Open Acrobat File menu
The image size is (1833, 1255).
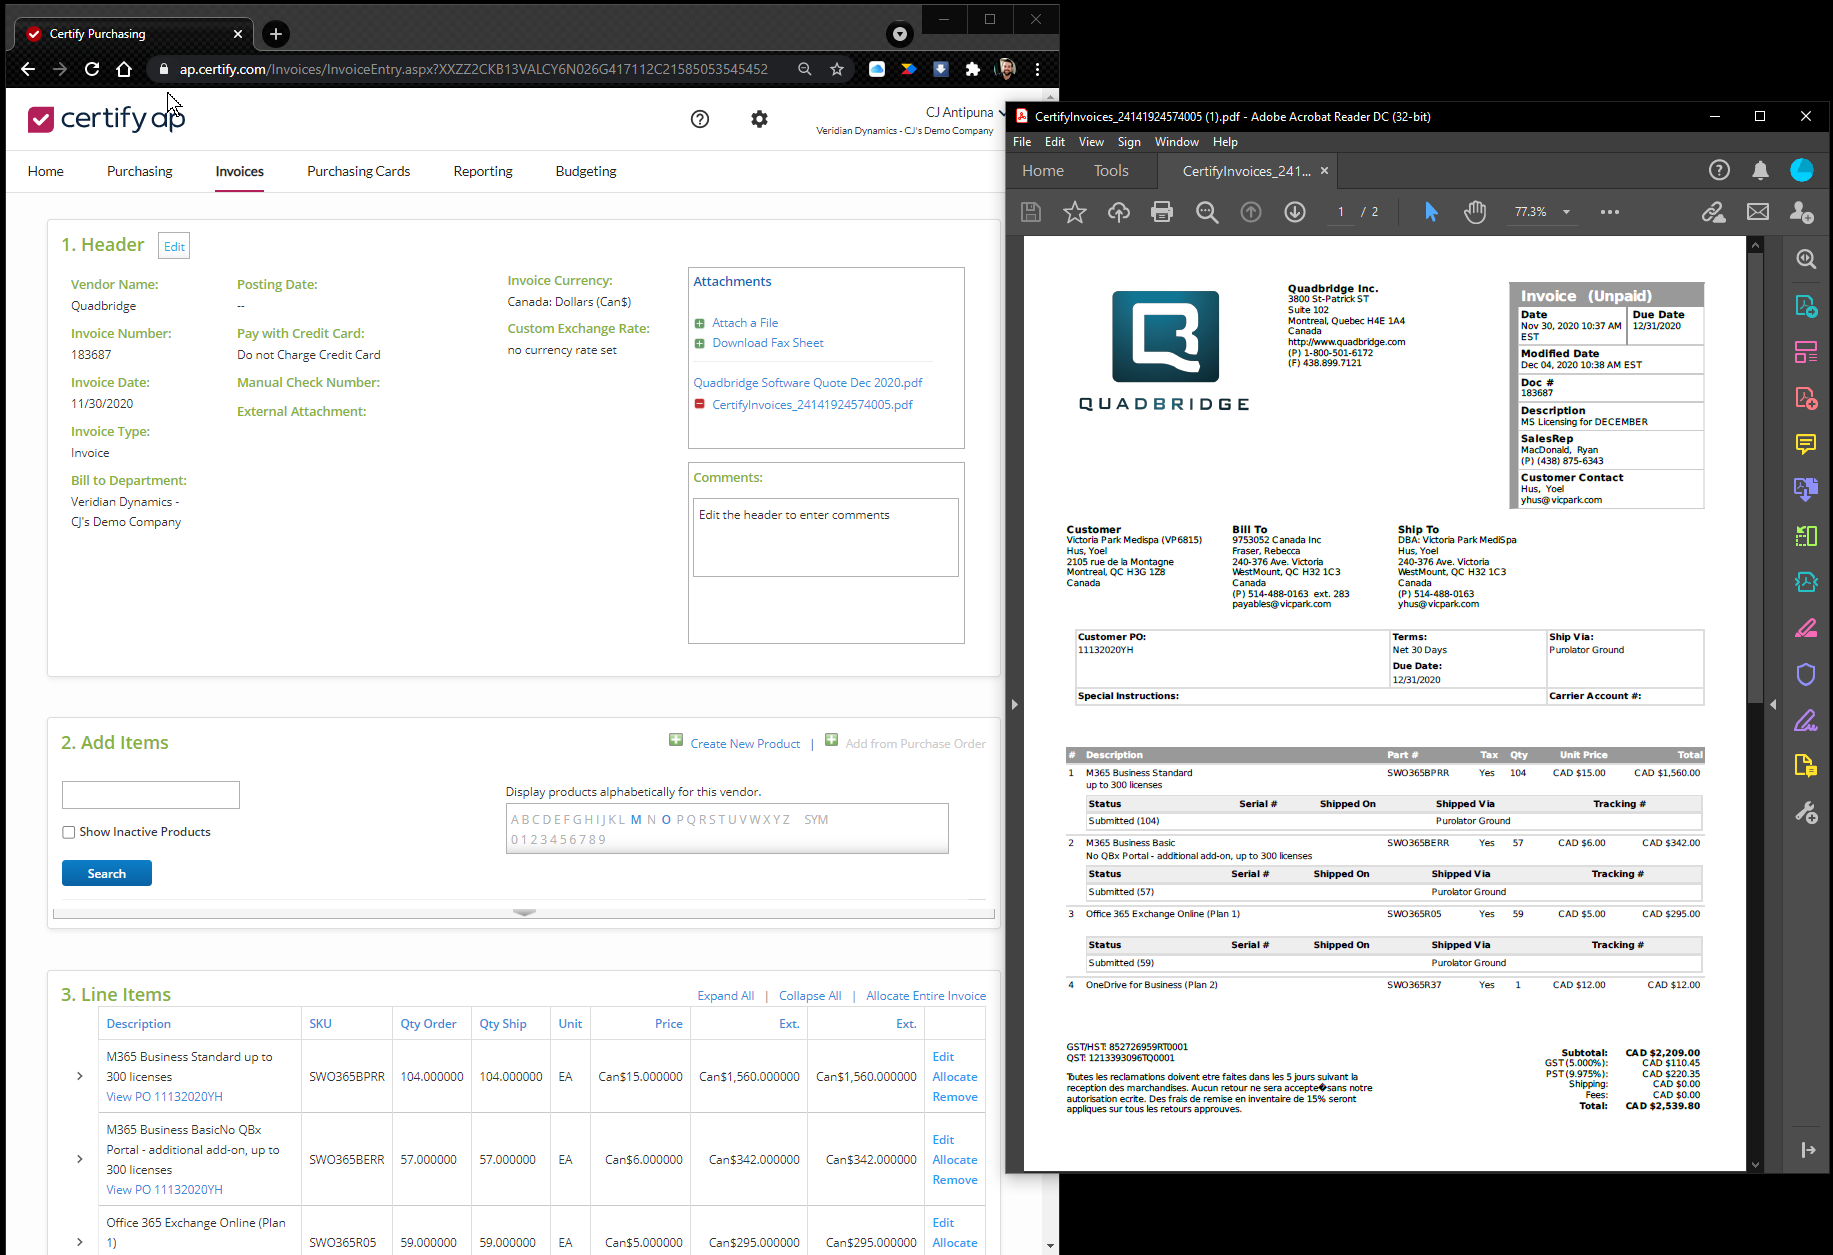point(1022,142)
